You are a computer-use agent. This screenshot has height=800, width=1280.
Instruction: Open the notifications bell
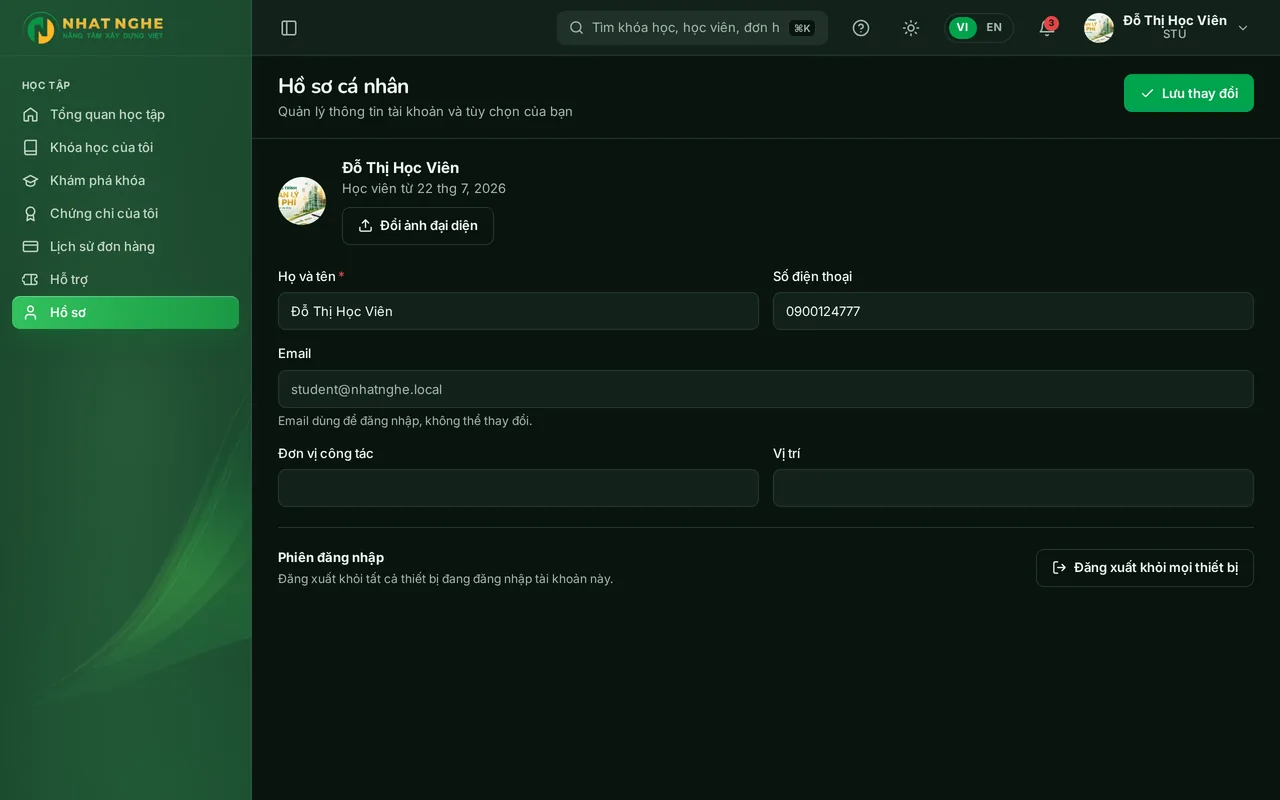pyautogui.click(x=1047, y=28)
